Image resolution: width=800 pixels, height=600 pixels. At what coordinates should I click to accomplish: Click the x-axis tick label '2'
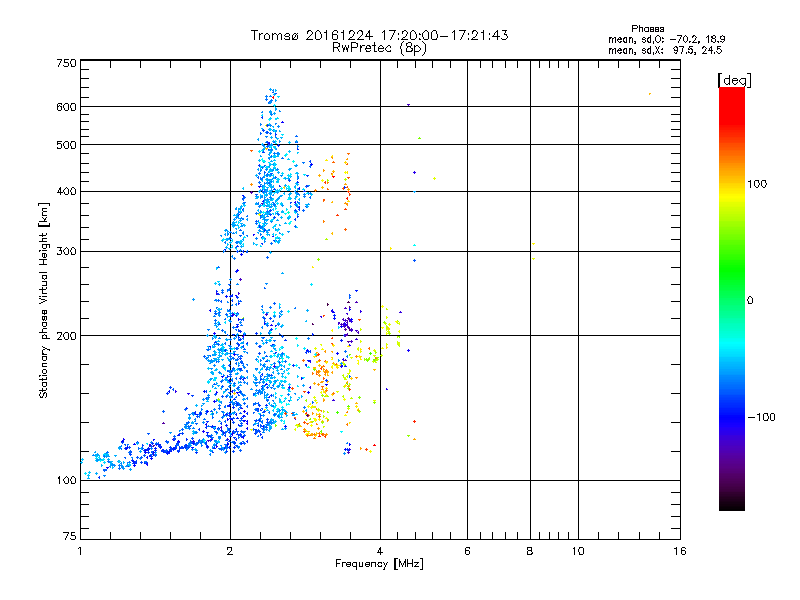click(230, 551)
